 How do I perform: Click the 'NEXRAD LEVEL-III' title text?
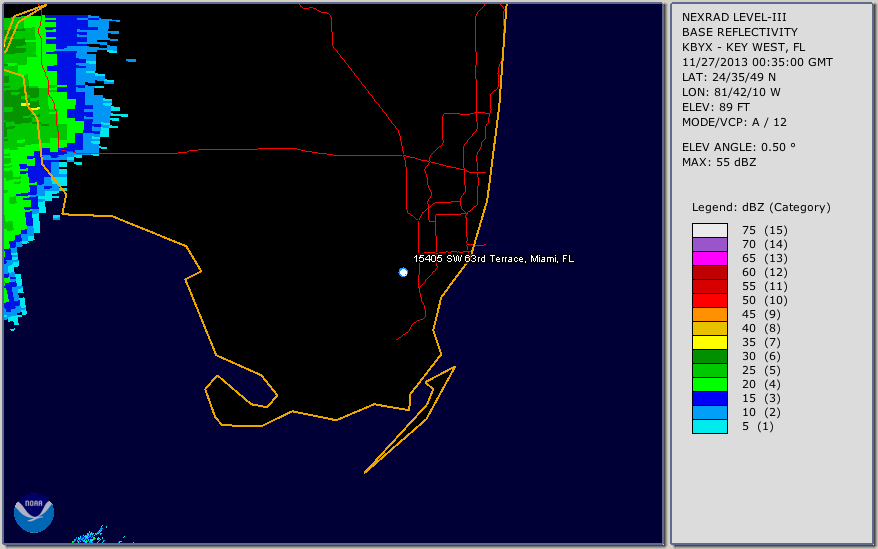[x=734, y=17]
